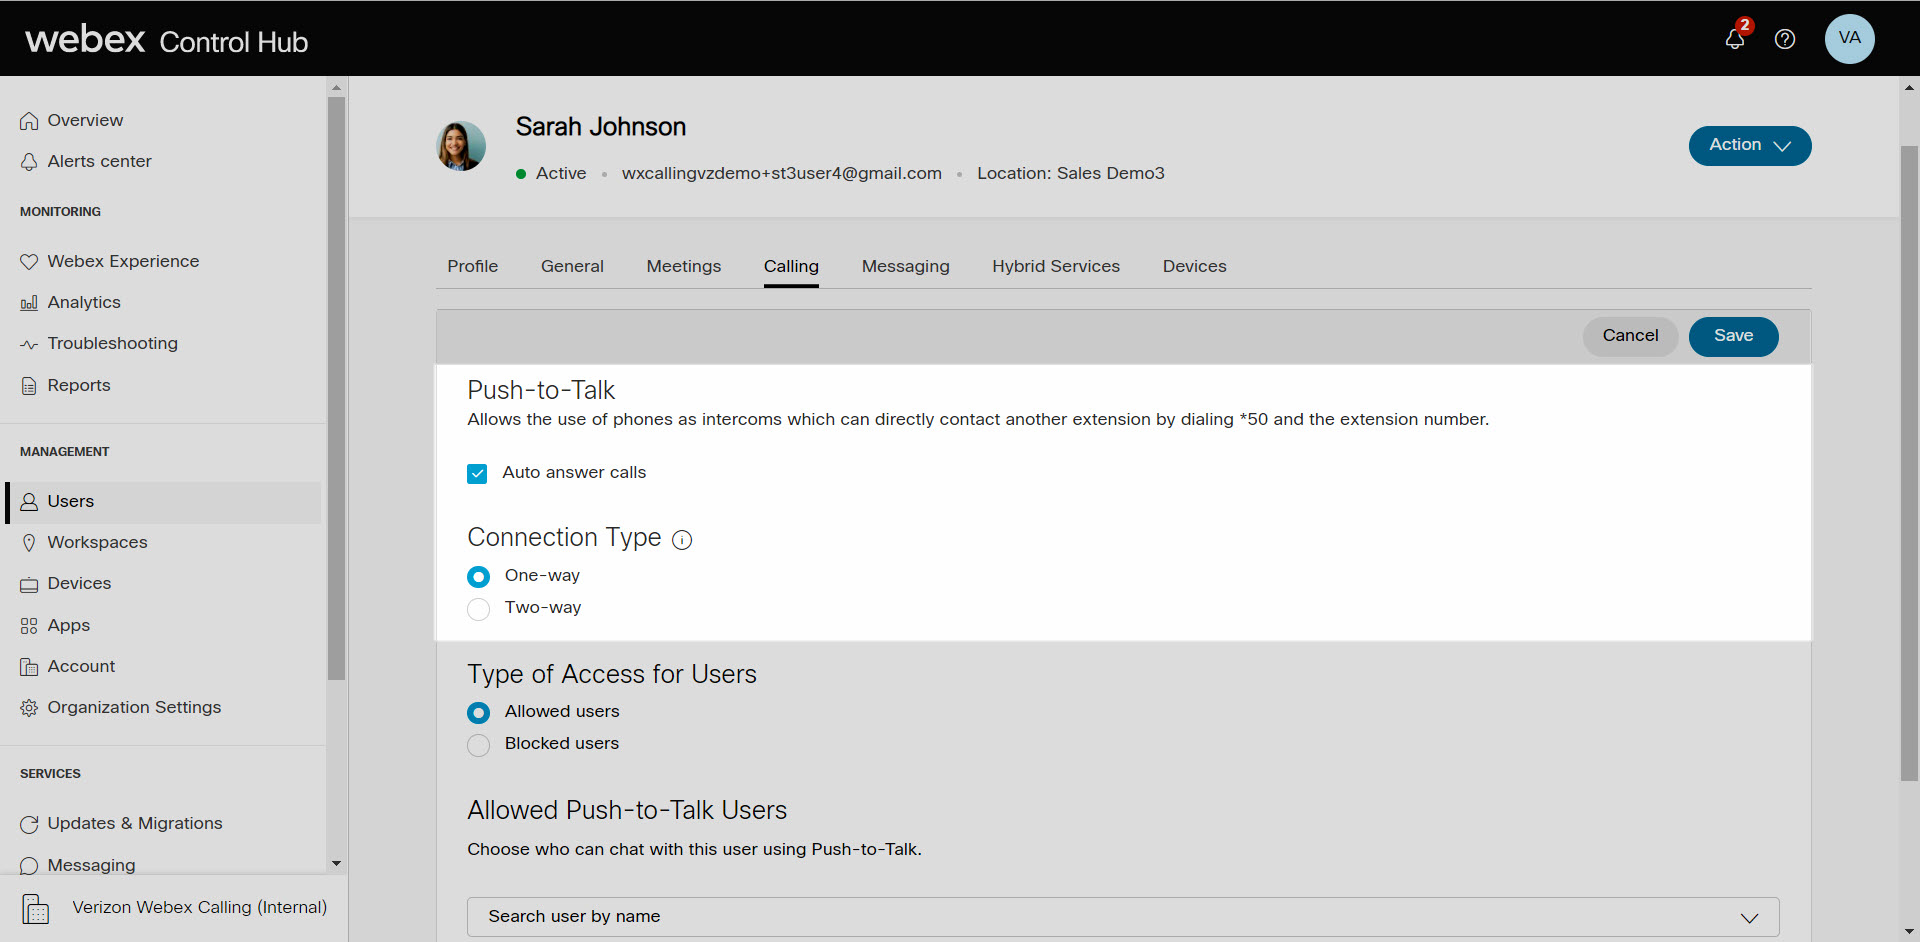The height and width of the screenshot is (942, 1920).
Task: Click the help question mark icon
Action: 1785,39
